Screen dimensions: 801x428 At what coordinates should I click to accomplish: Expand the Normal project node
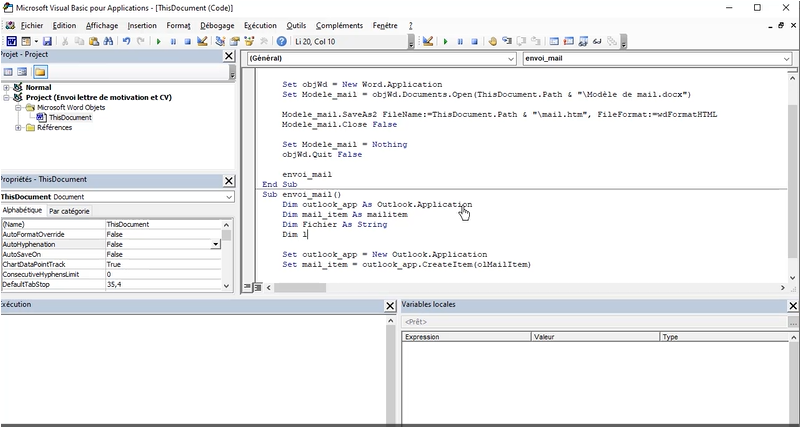6,88
